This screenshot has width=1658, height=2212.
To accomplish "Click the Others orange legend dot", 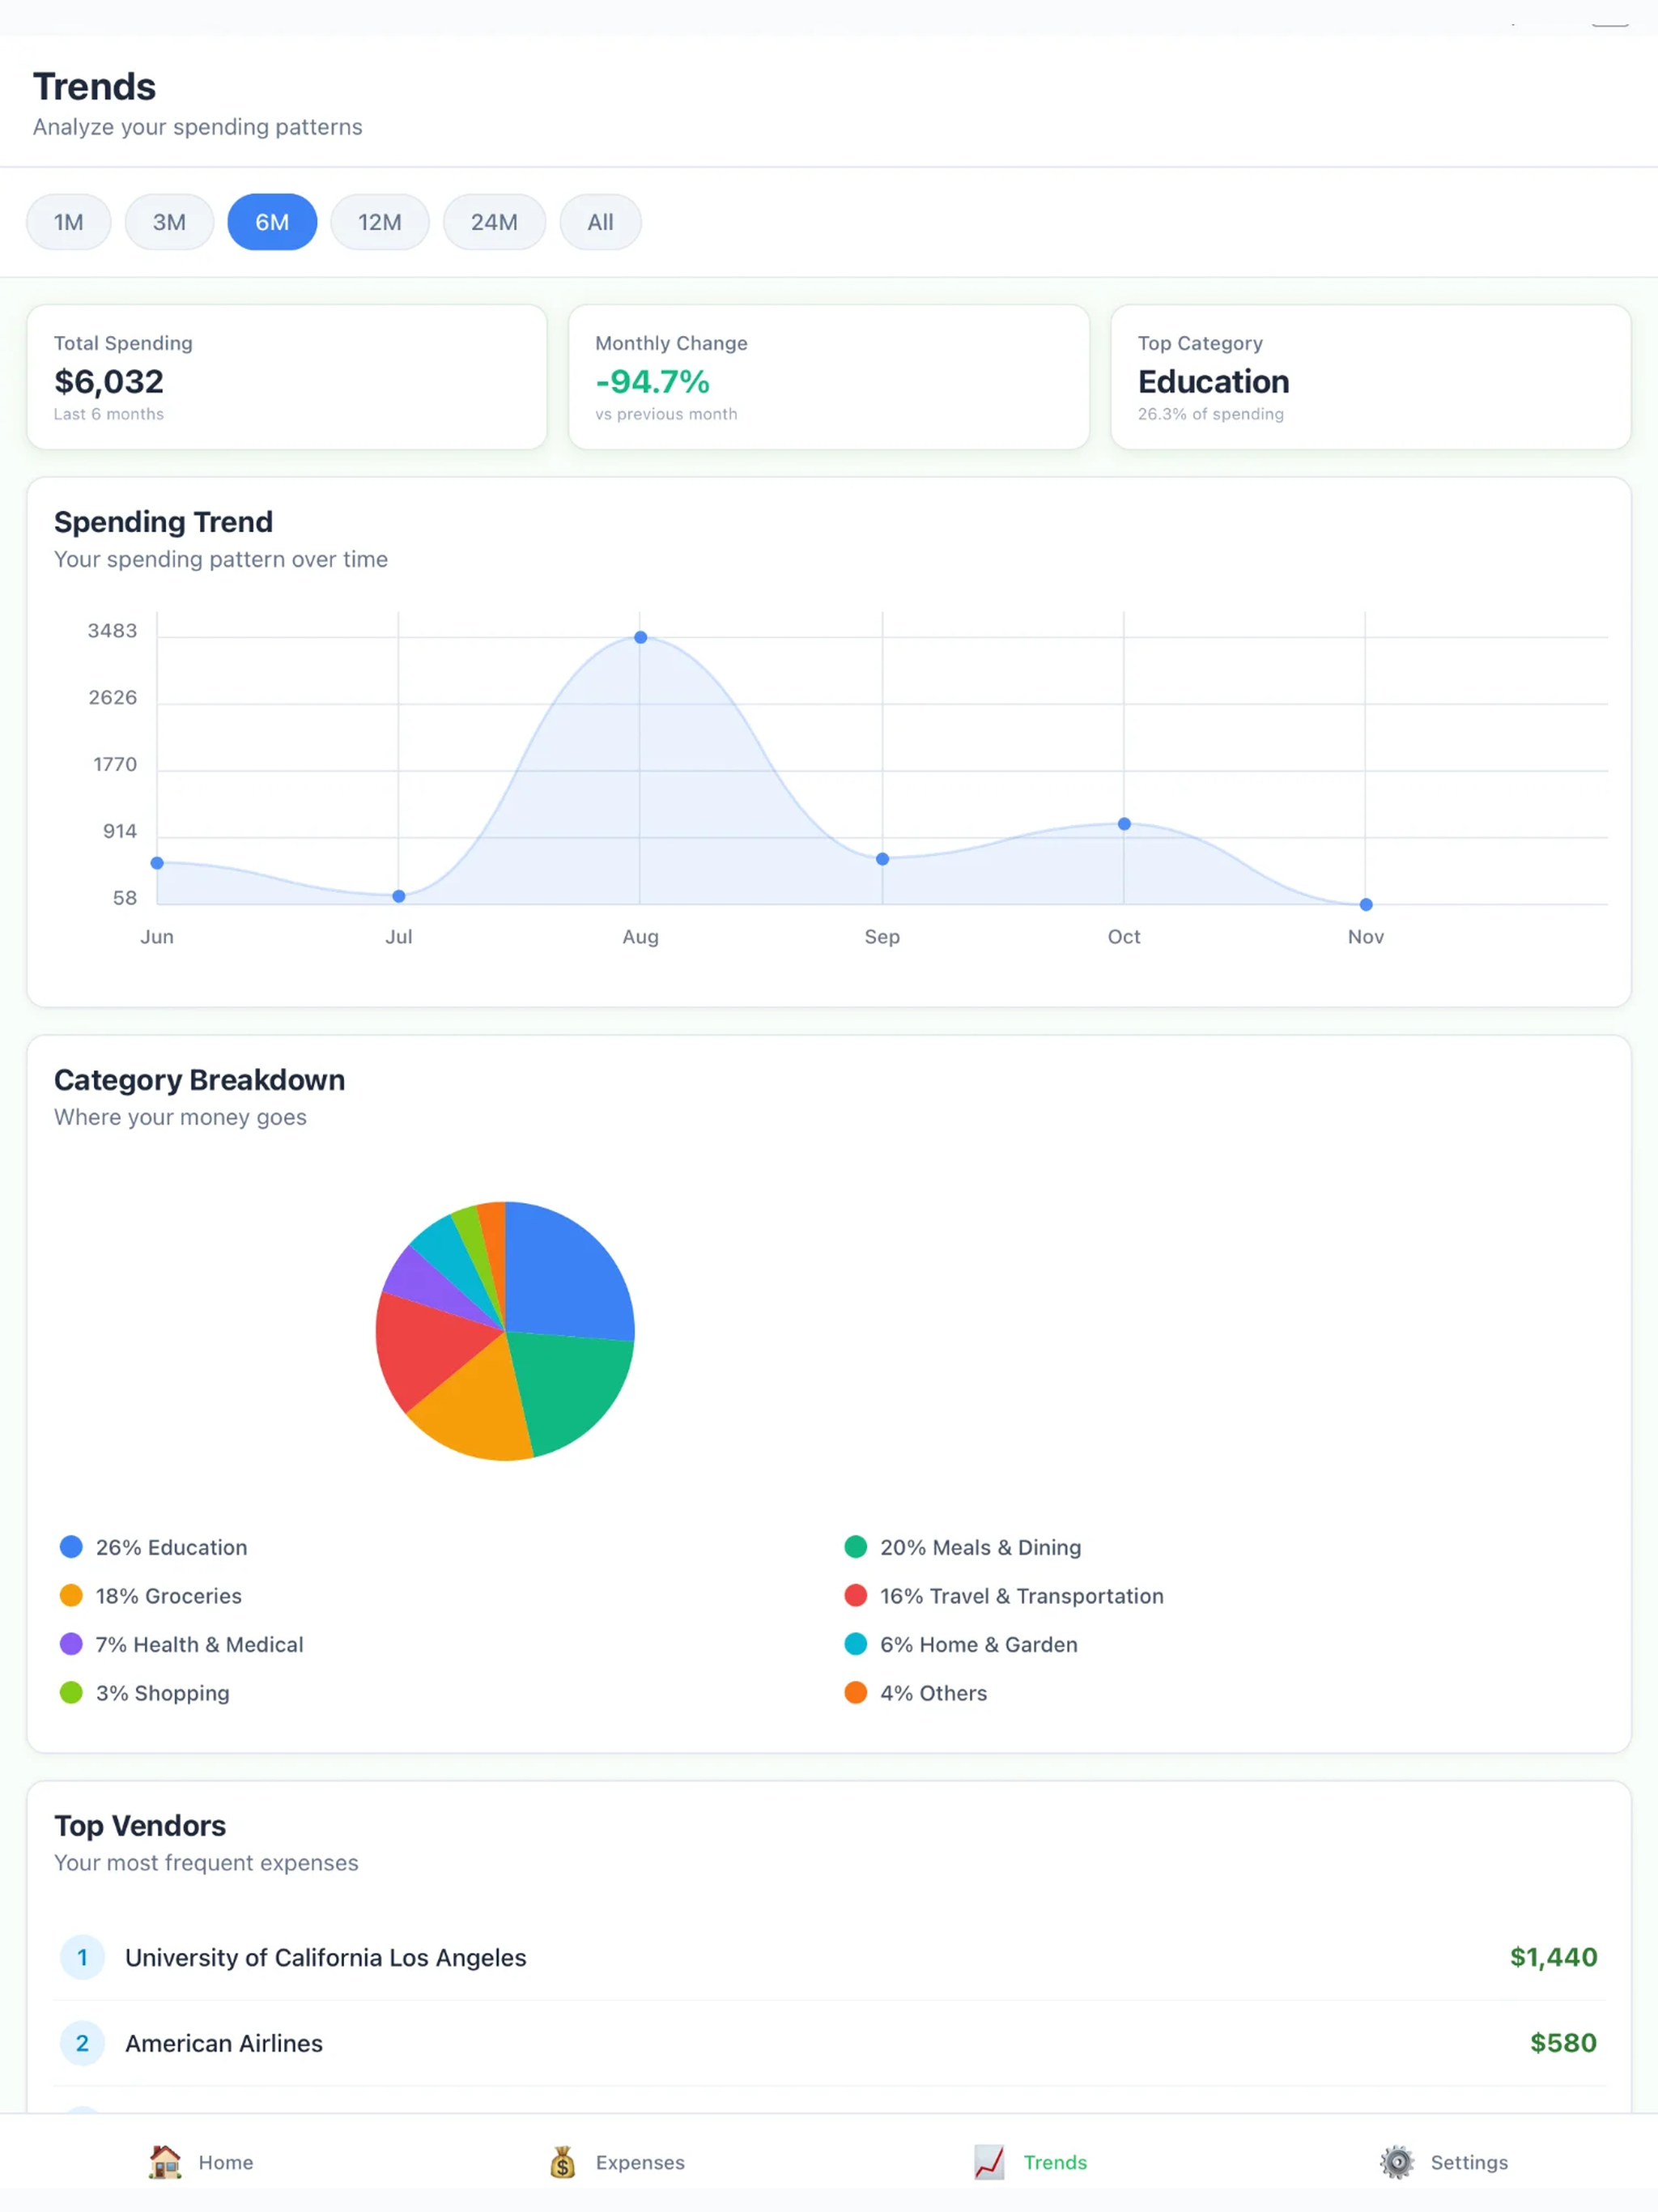I will point(855,1692).
